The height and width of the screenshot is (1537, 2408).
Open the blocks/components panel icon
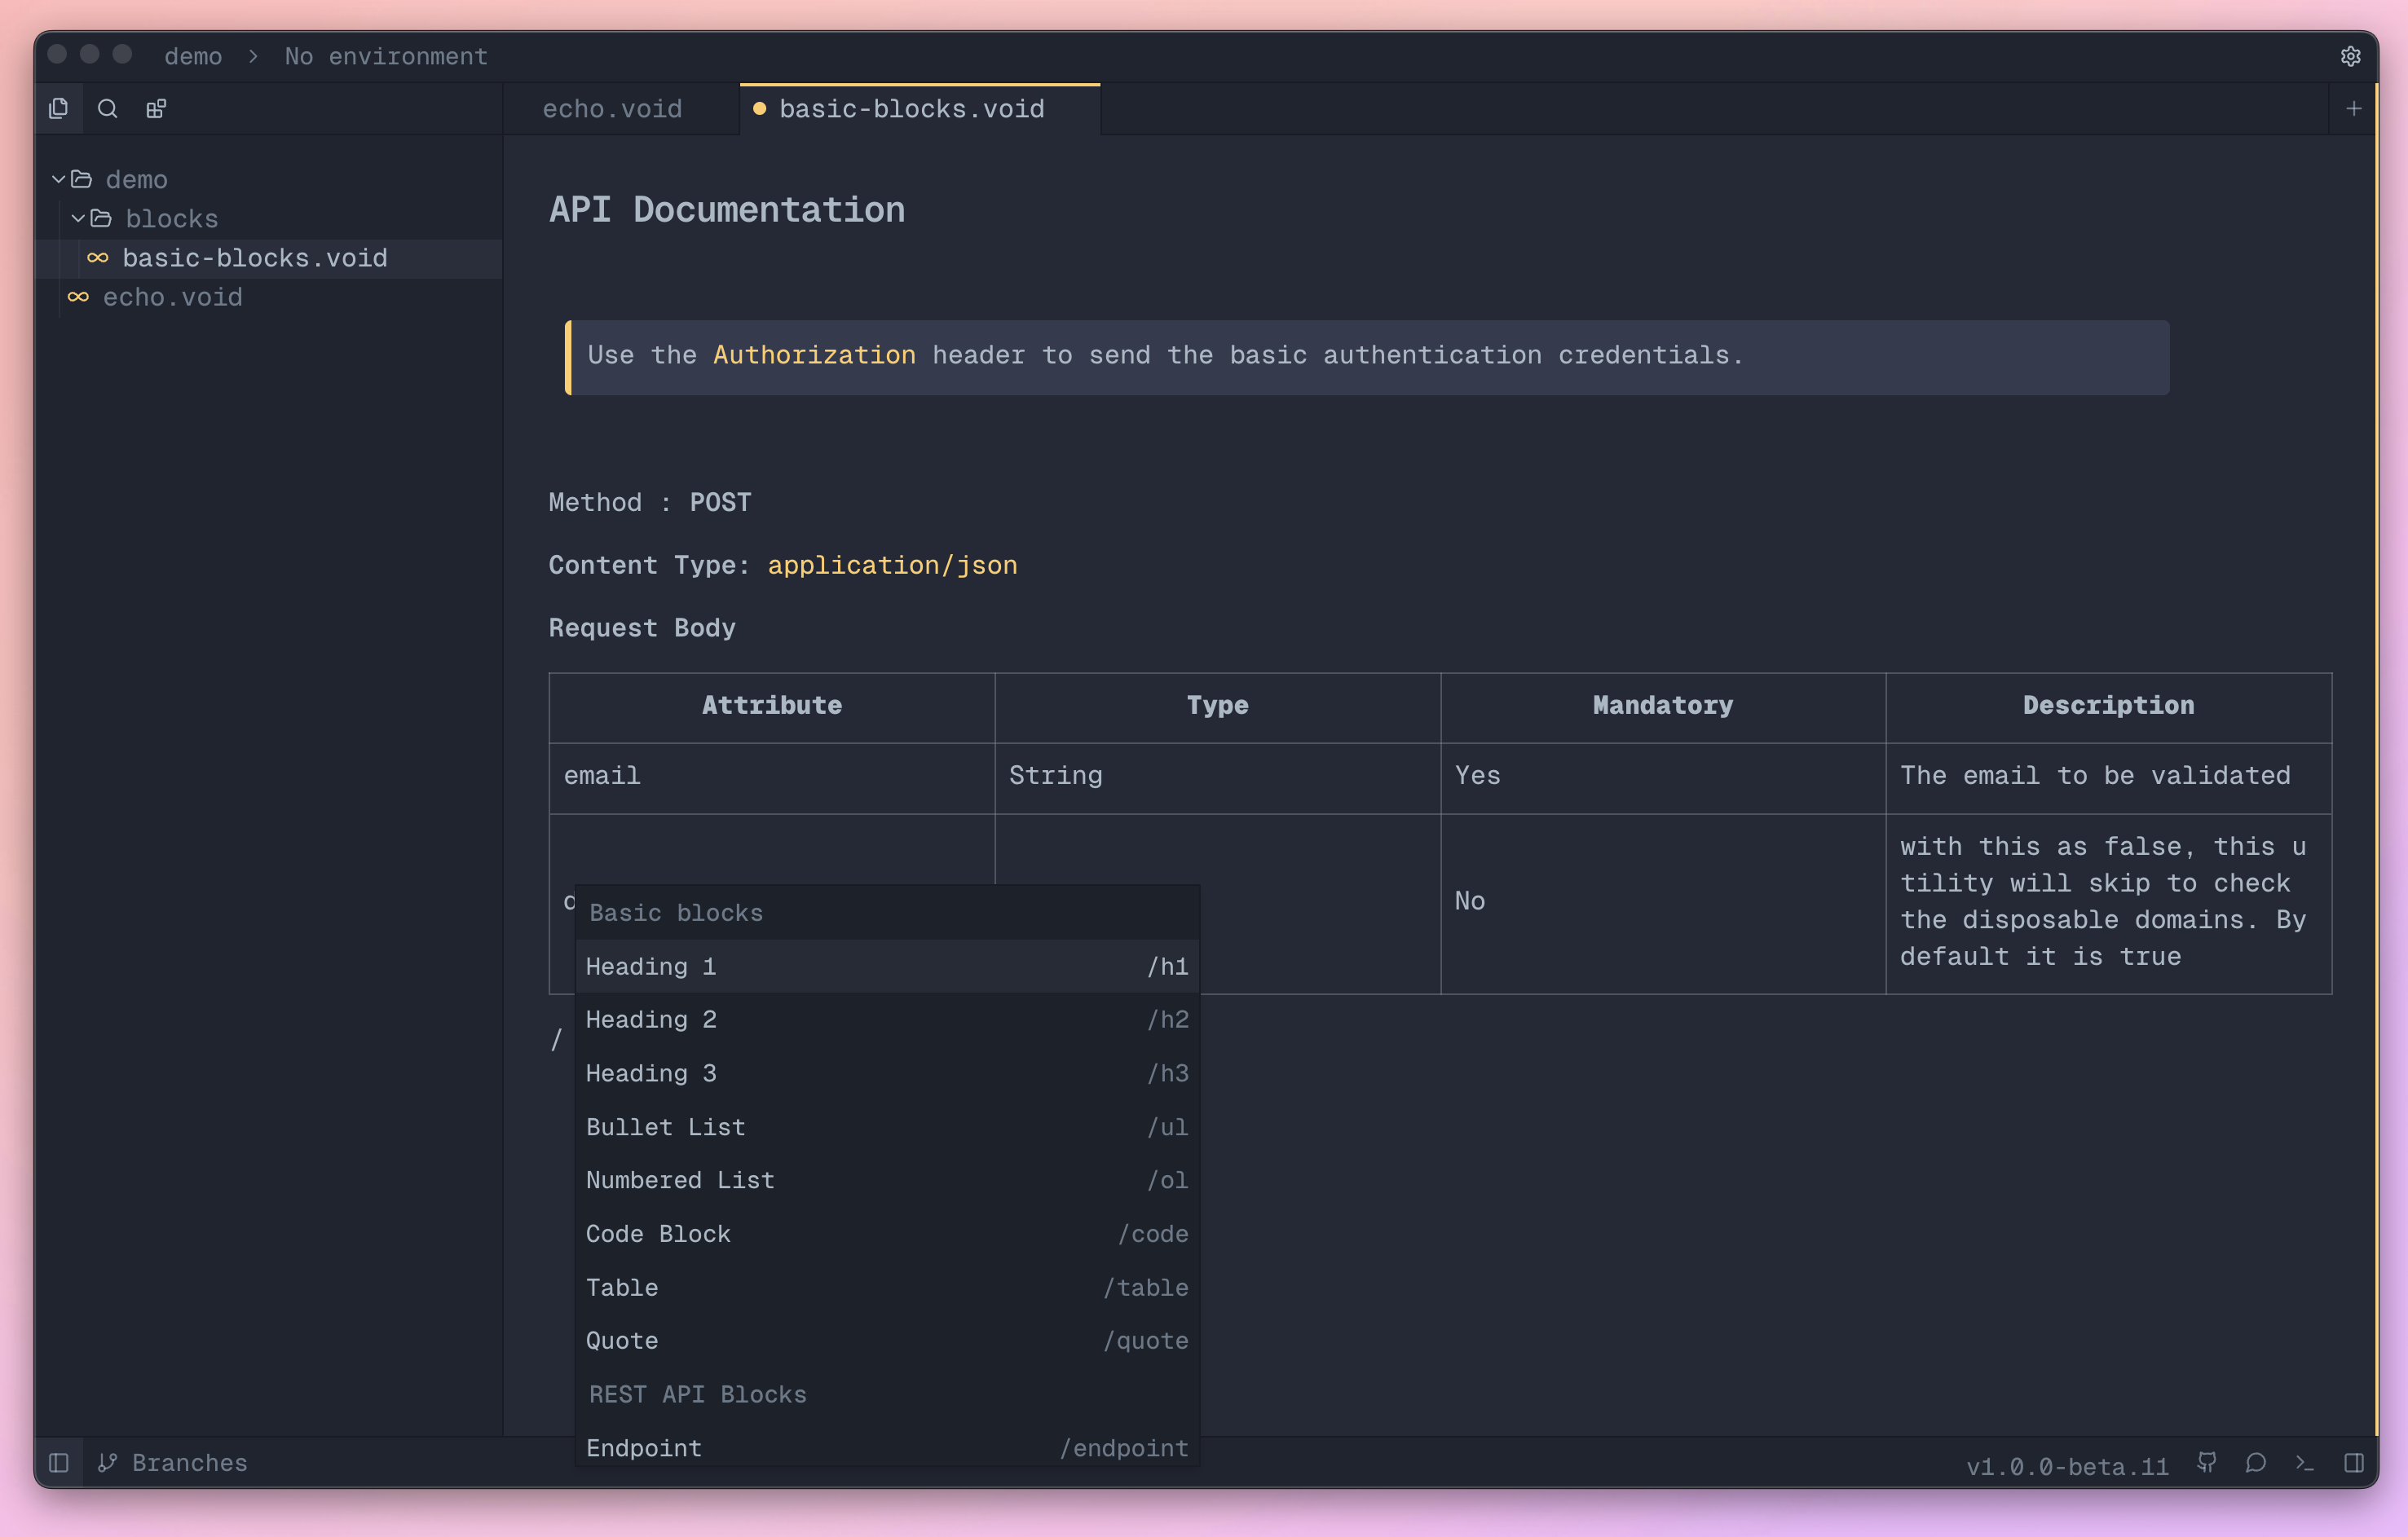[x=156, y=108]
